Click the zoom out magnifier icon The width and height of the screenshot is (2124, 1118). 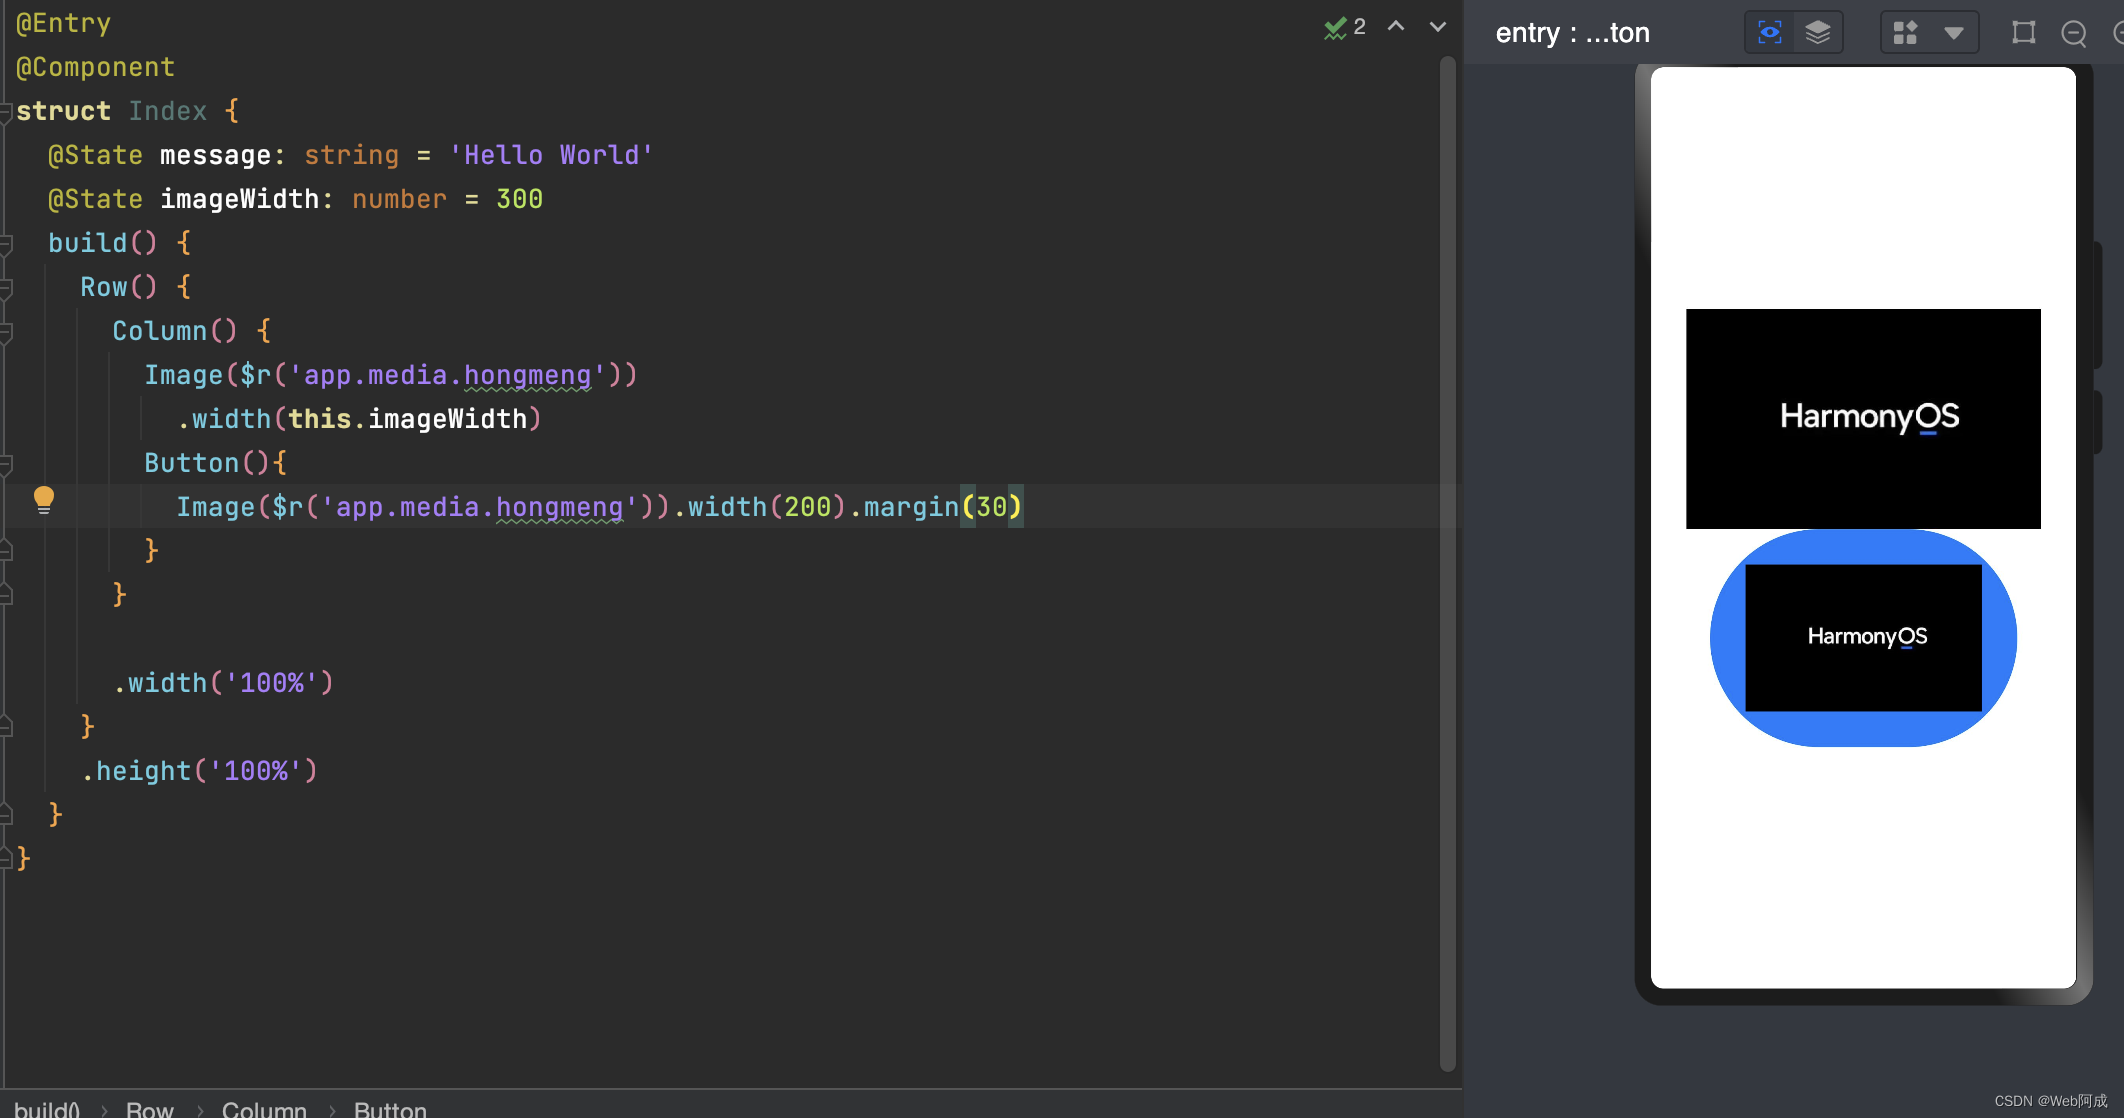click(2074, 34)
